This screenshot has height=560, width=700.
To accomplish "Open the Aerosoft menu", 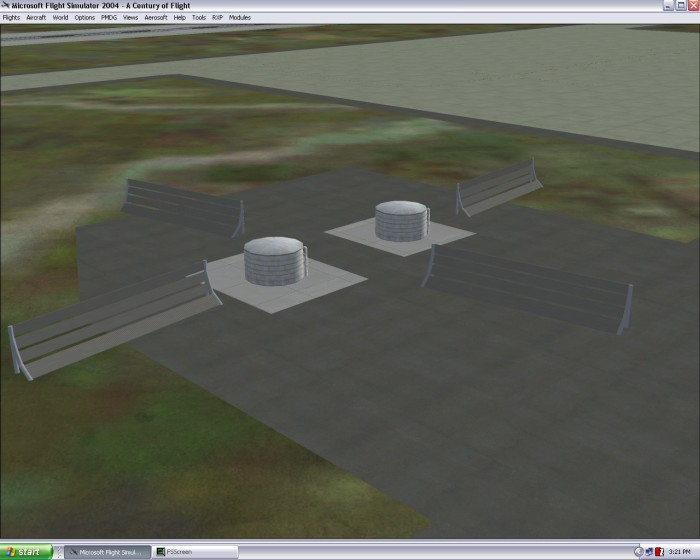I will point(156,18).
